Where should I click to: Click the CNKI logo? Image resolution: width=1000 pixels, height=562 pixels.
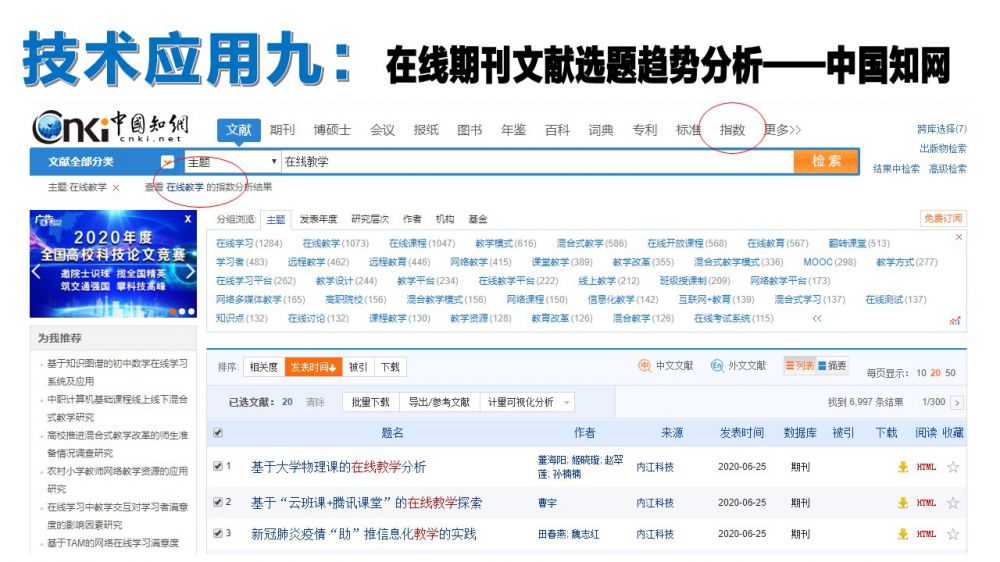(x=110, y=128)
